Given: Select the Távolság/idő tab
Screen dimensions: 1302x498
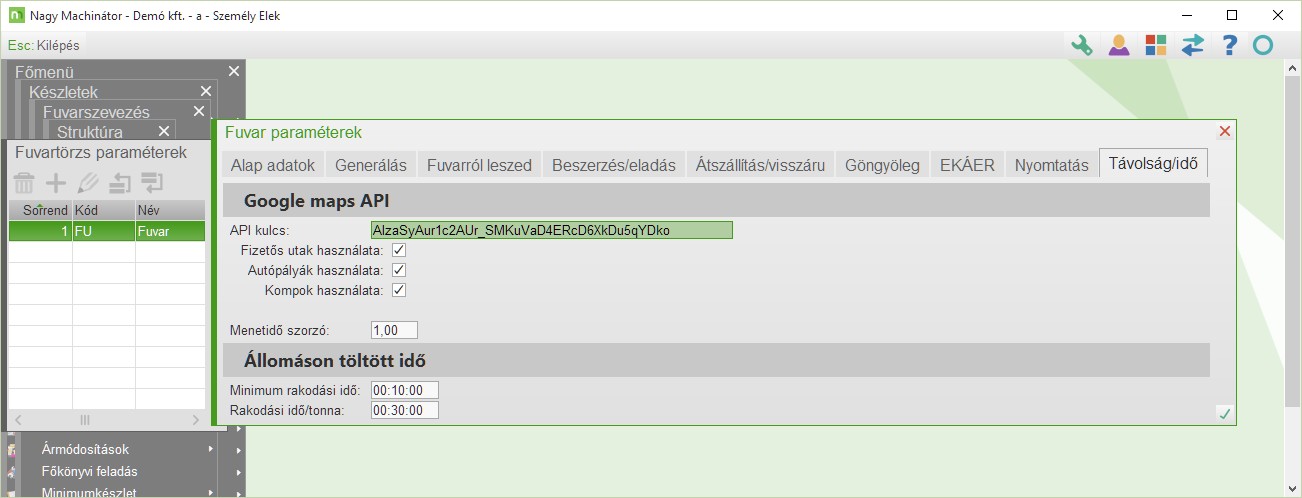Looking at the screenshot, I should click(1153, 163).
